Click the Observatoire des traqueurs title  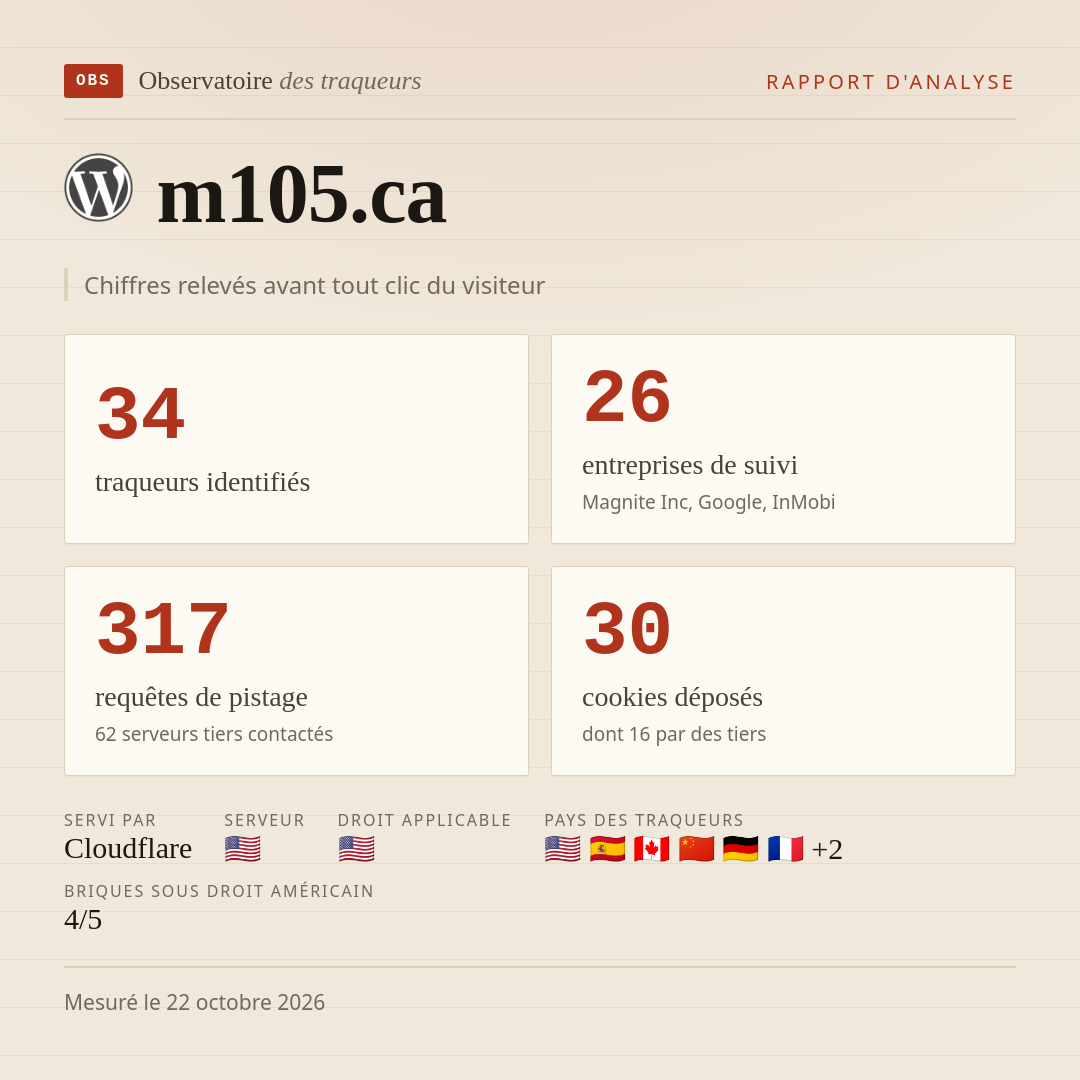coord(280,81)
